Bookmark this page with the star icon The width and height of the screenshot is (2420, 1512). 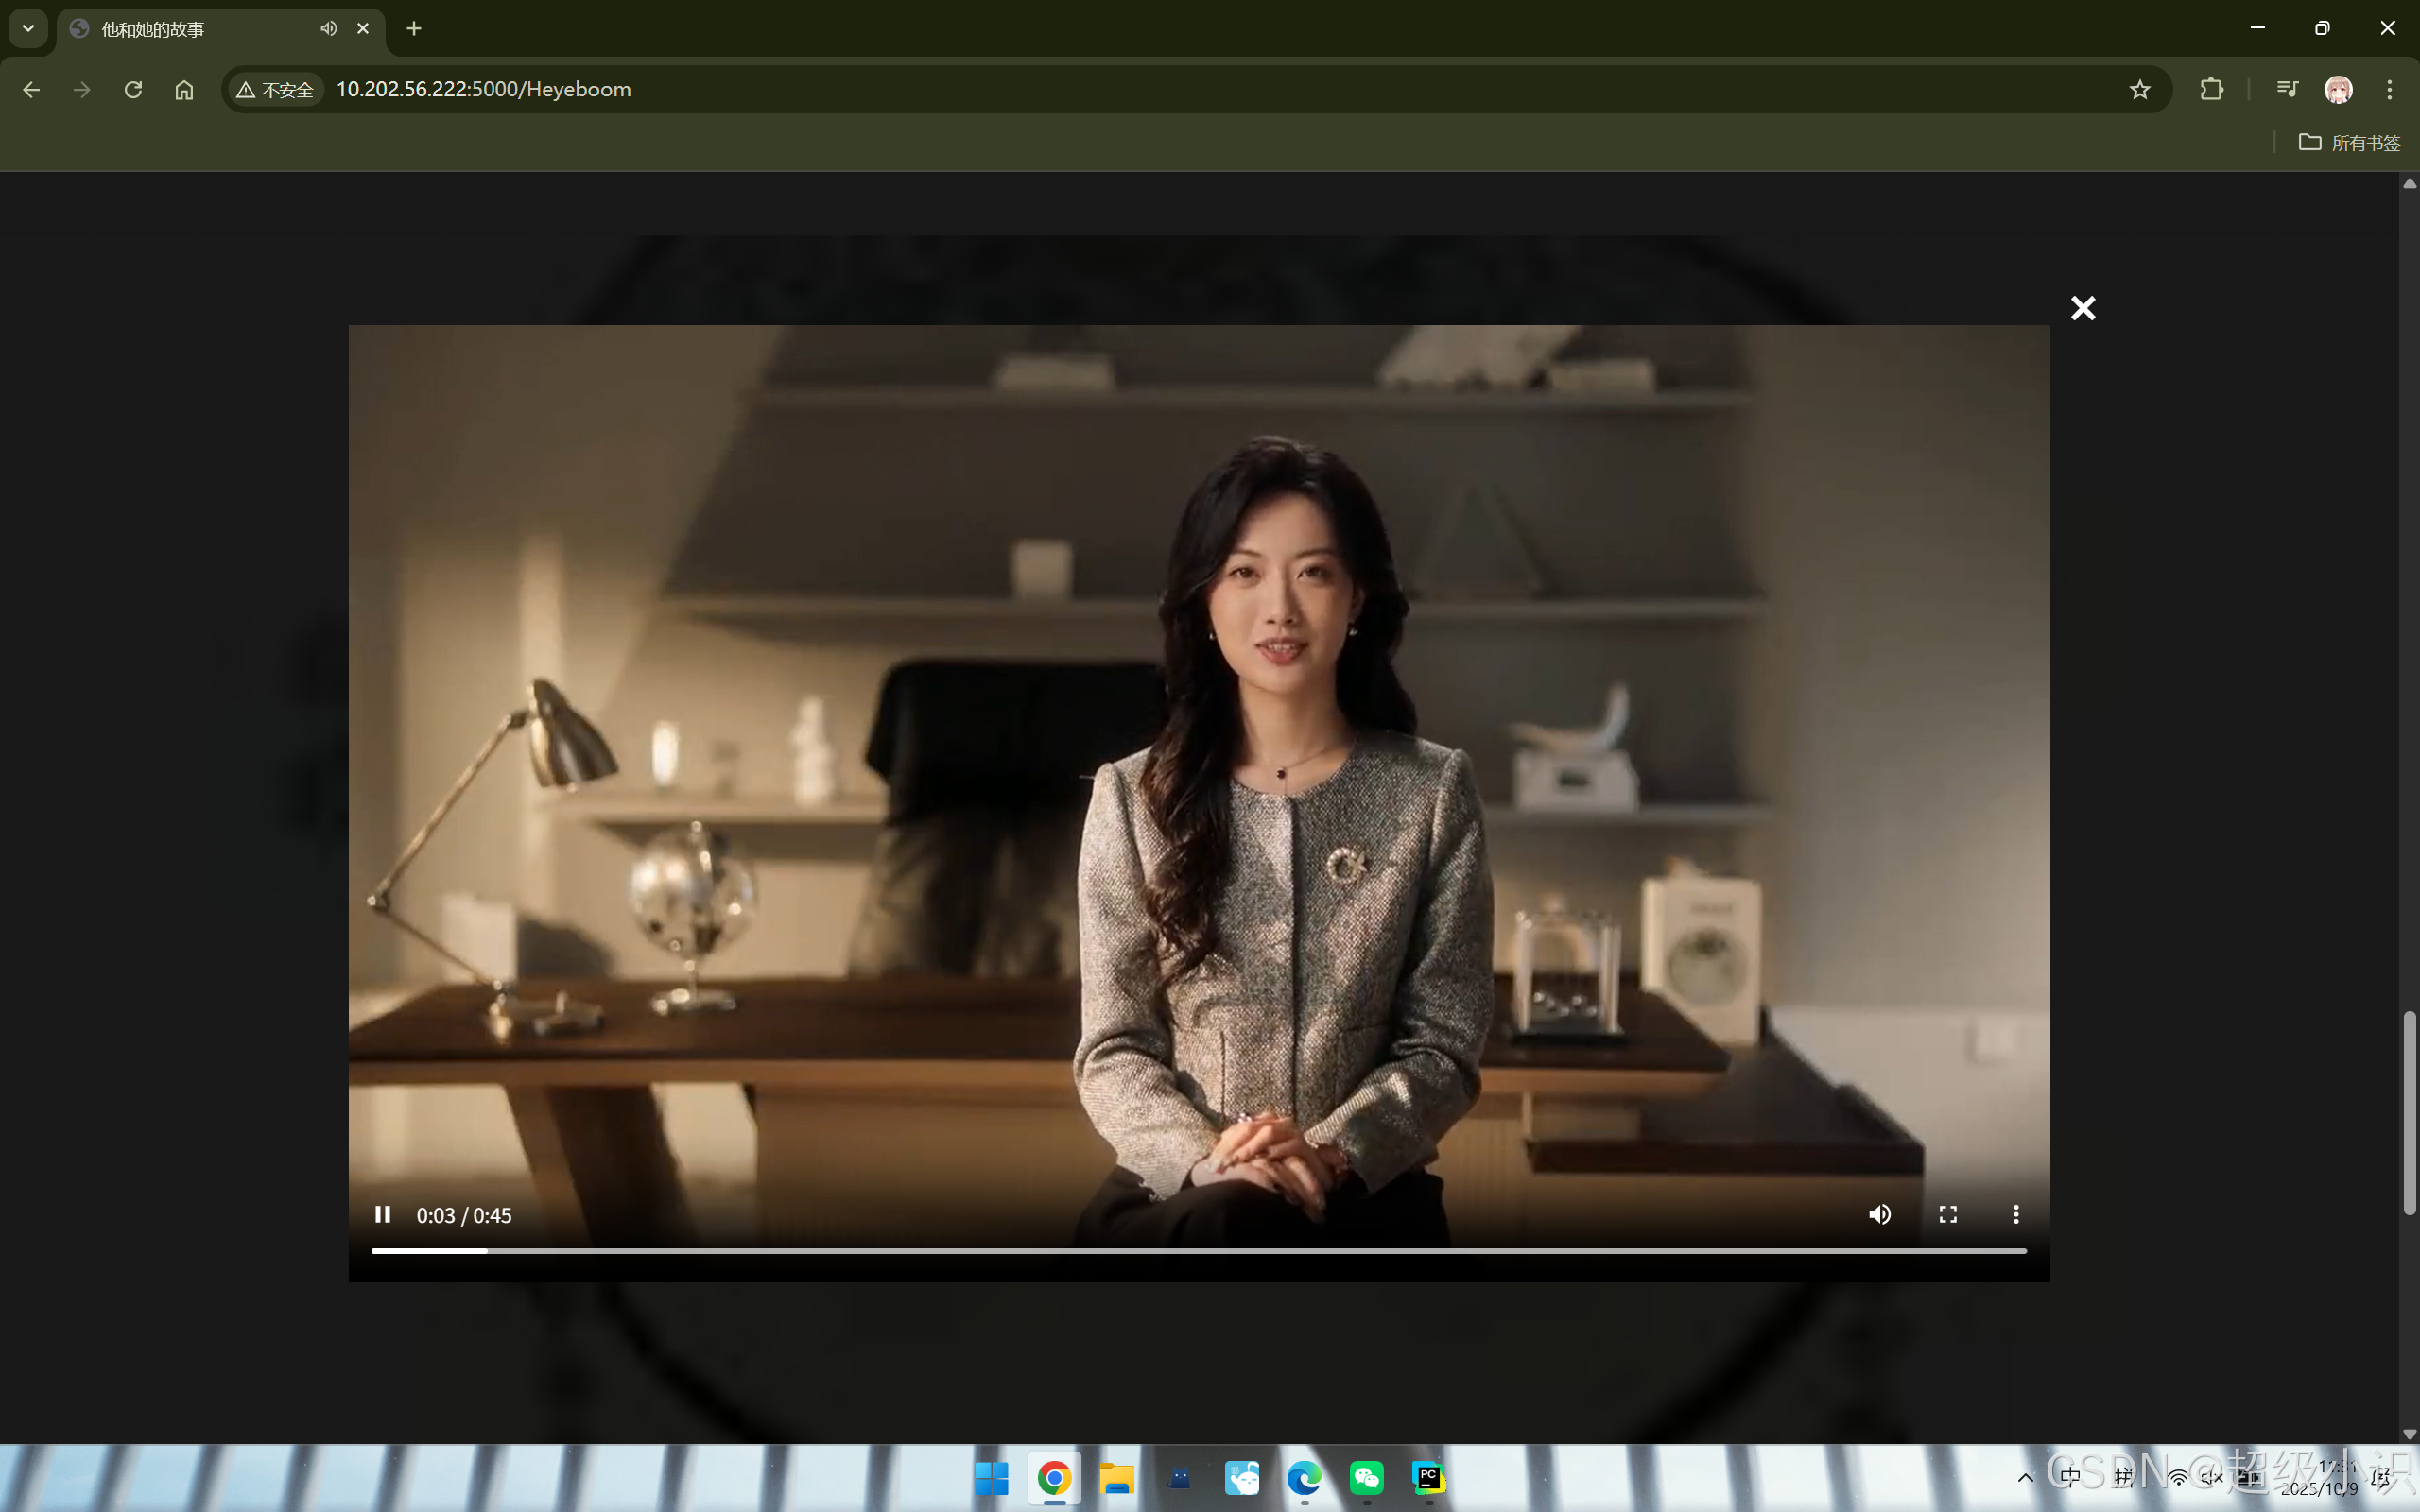click(x=2139, y=90)
